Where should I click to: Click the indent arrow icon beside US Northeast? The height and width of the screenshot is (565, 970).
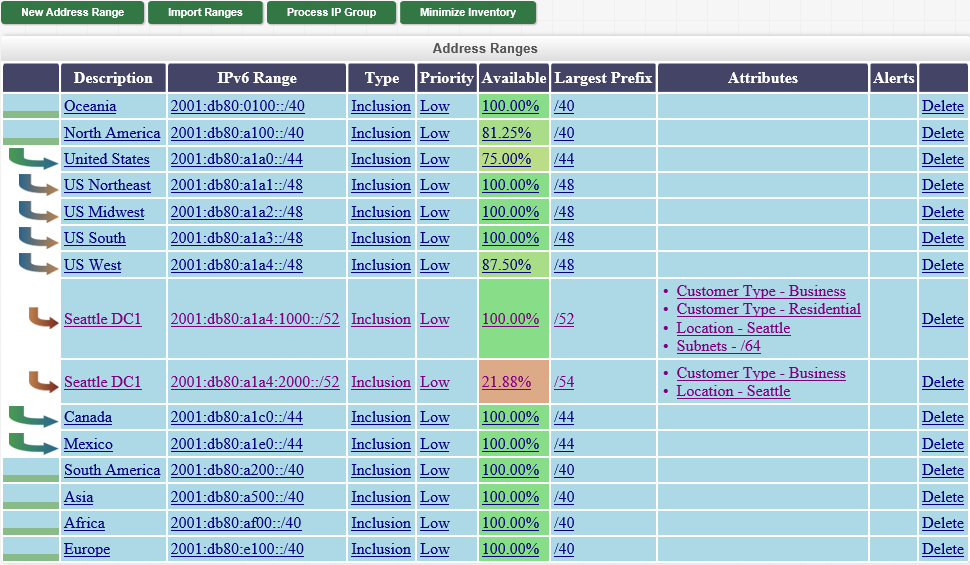tap(38, 185)
